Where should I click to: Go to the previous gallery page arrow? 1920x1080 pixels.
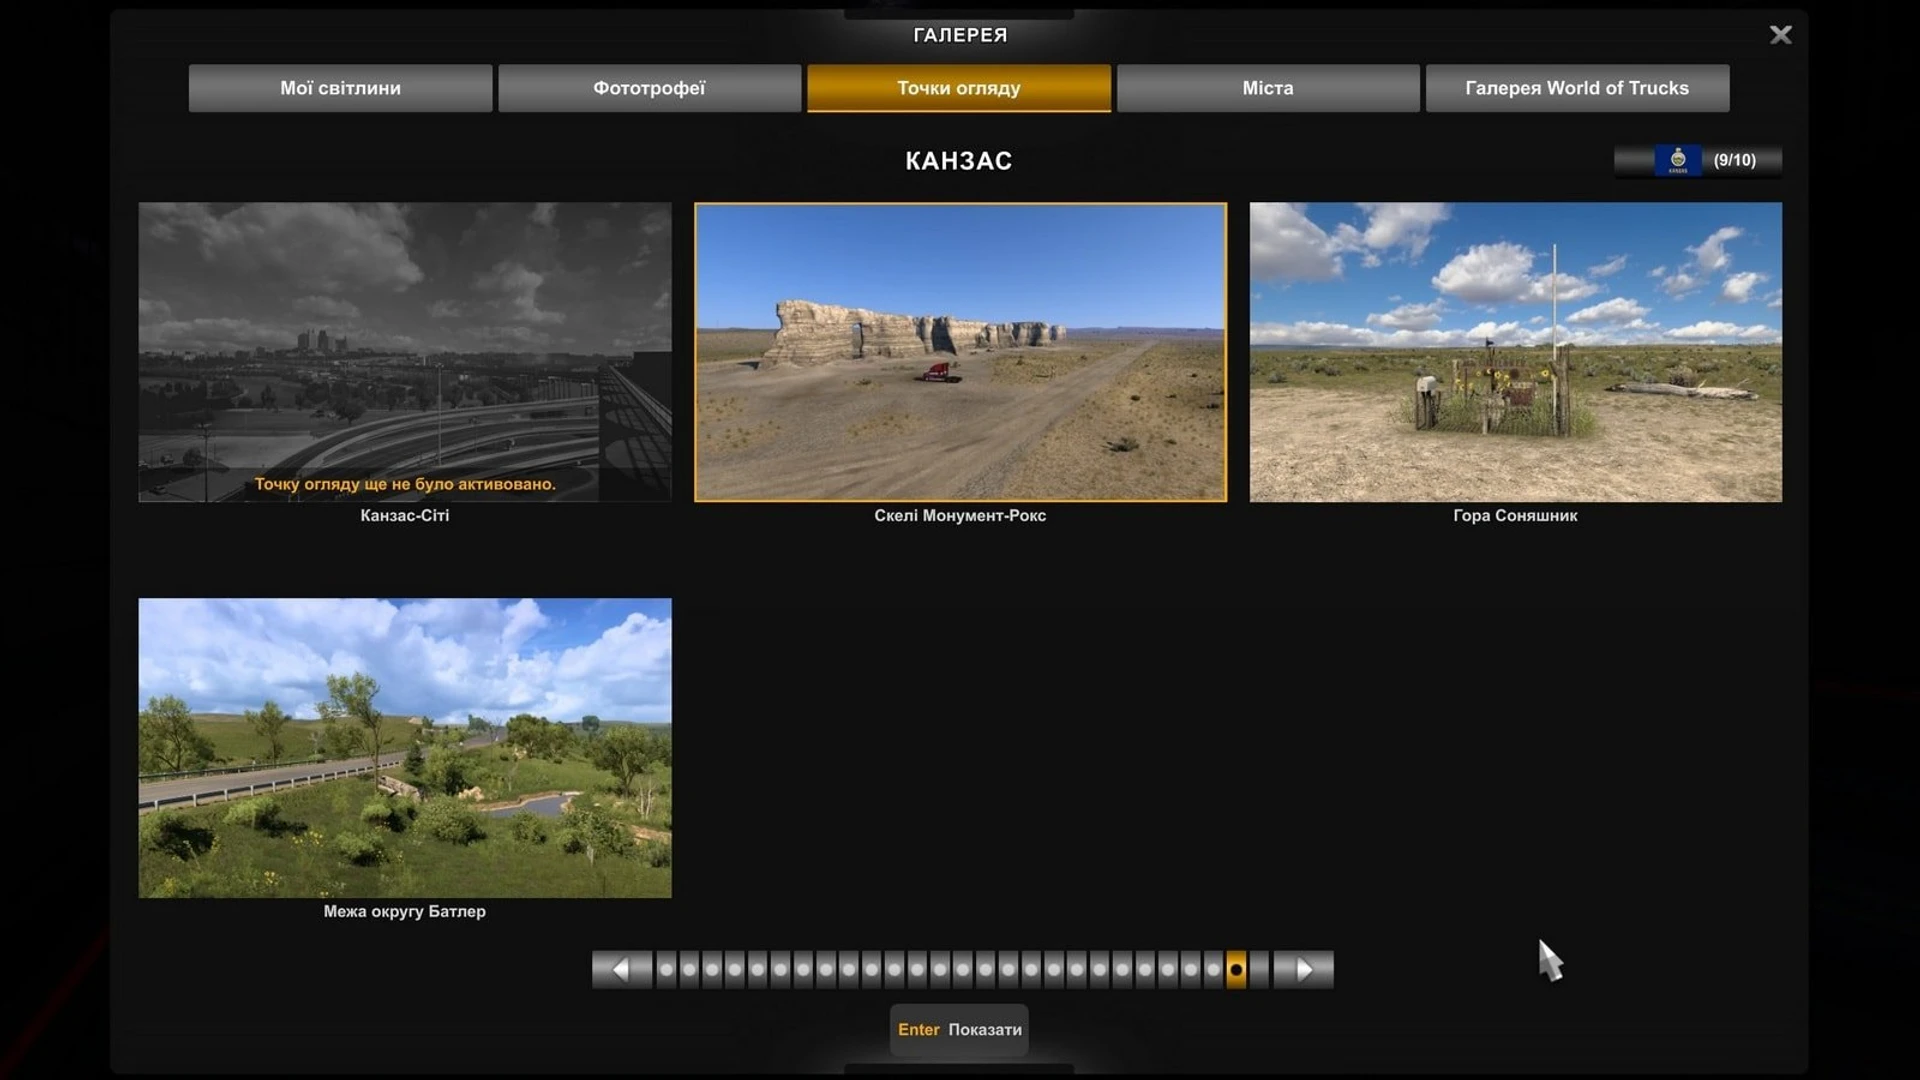621,970
